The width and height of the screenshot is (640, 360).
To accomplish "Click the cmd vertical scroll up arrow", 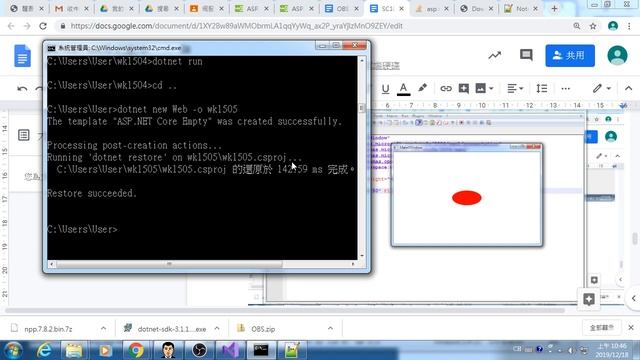I will pyautogui.click(x=362, y=60).
